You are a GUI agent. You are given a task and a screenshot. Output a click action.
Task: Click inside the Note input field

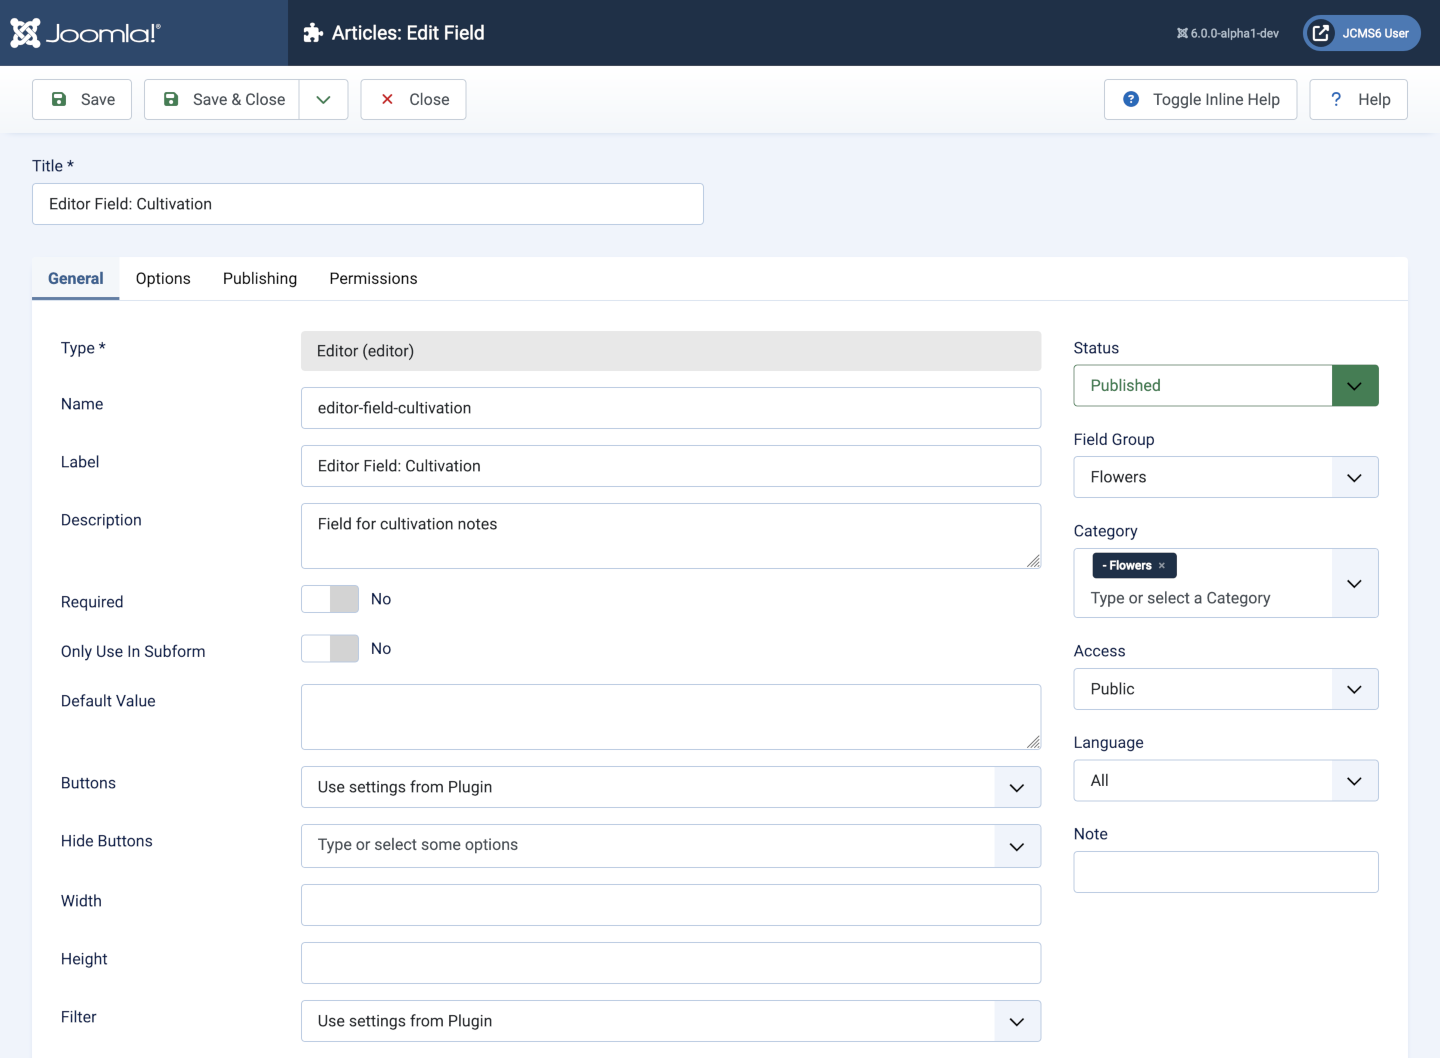tap(1225, 871)
